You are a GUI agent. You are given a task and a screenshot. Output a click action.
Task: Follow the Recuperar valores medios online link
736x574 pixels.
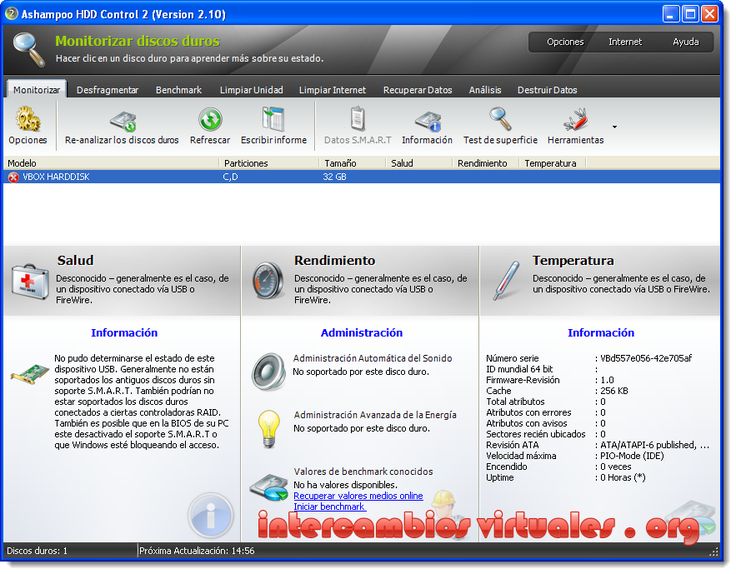[x=357, y=496]
